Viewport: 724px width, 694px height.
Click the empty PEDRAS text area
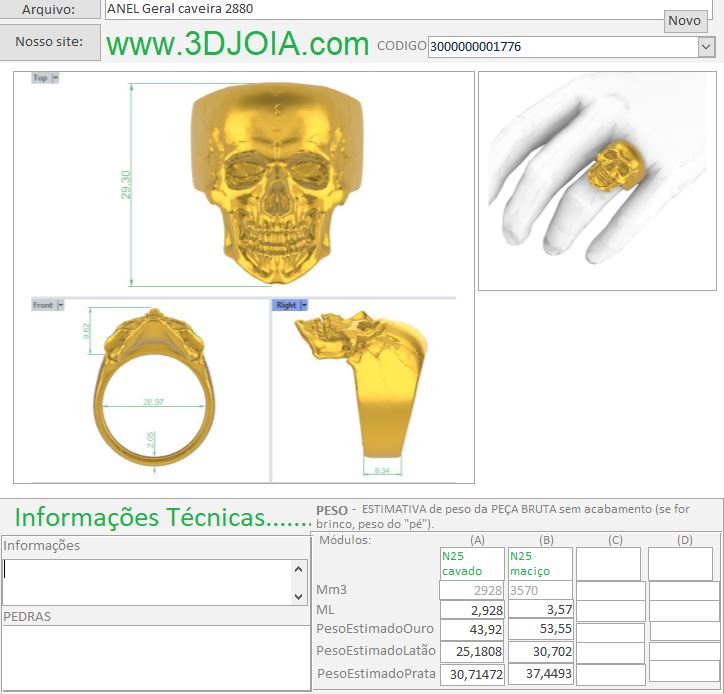pyautogui.click(x=155, y=655)
